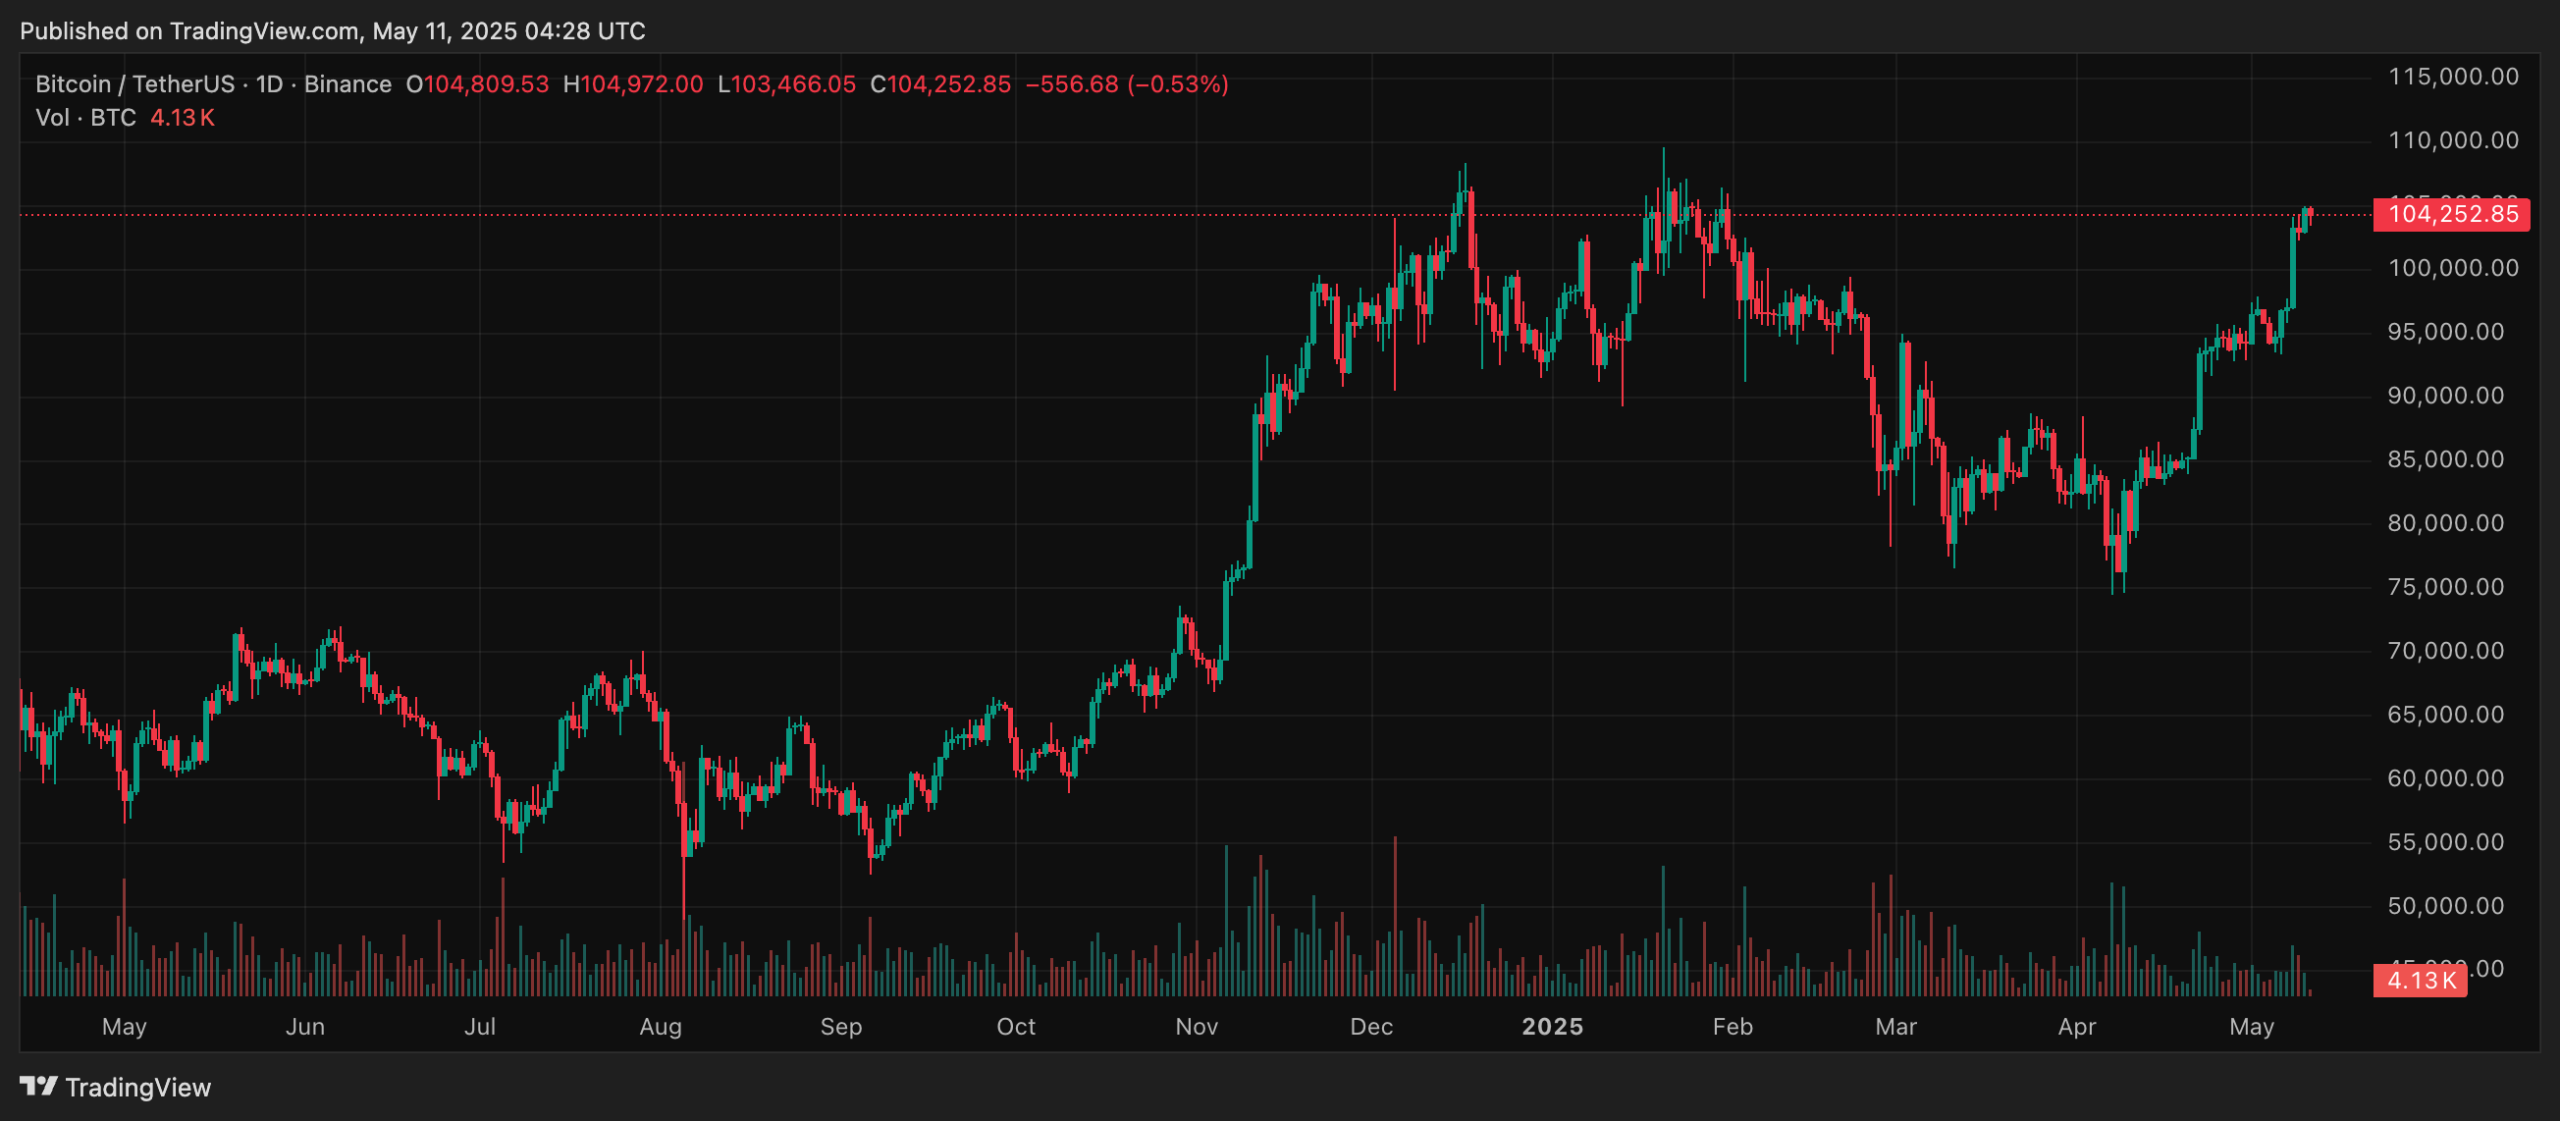The image size is (2560, 1121).
Task: Open the time axis settings via 2025 label
Action: pos(1551,1026)
